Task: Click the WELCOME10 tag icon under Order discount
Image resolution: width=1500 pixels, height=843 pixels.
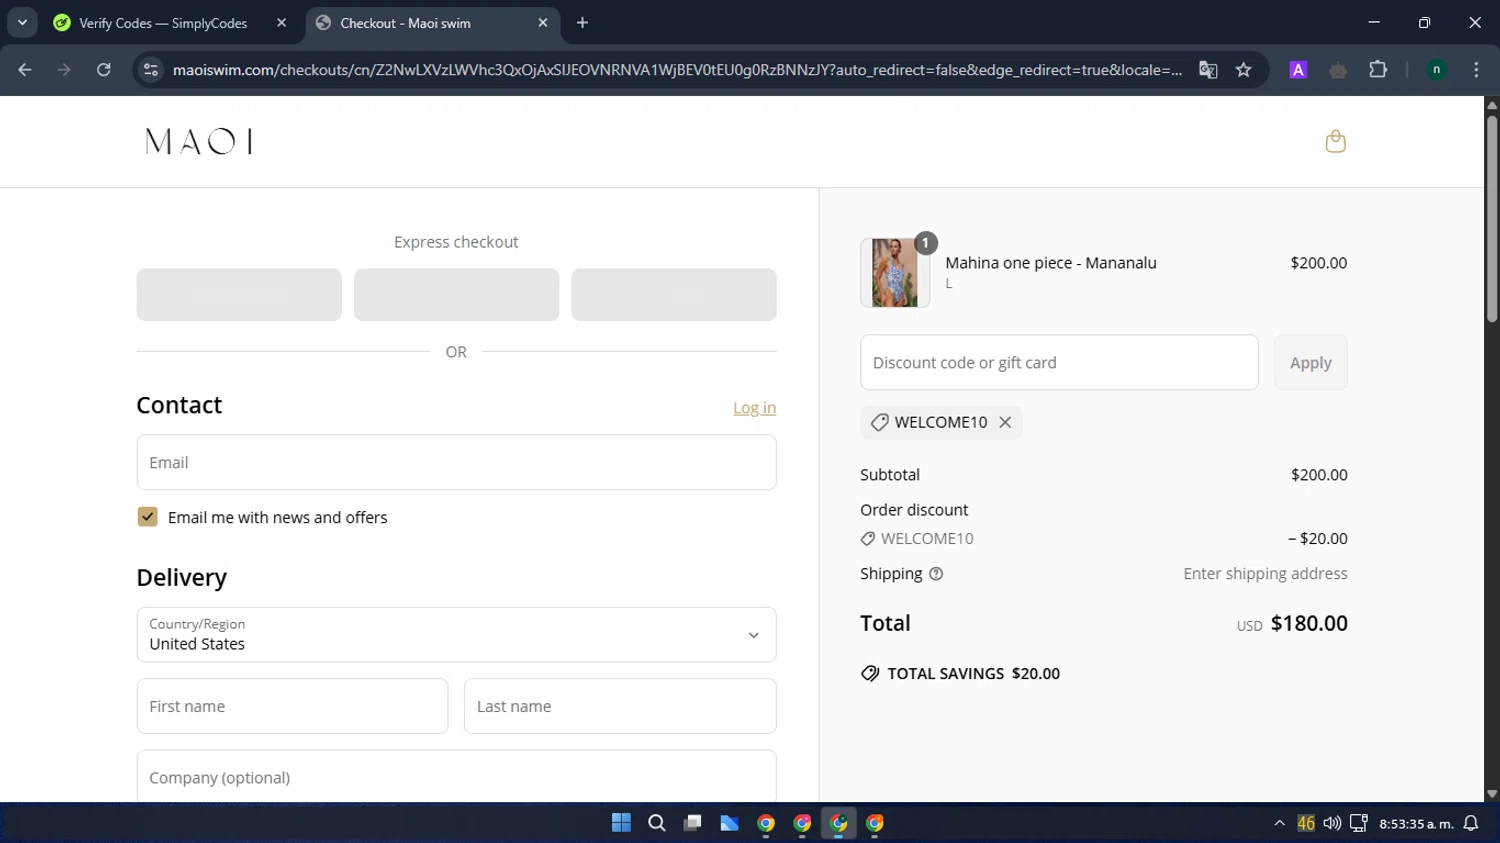Action: [868, 539]
